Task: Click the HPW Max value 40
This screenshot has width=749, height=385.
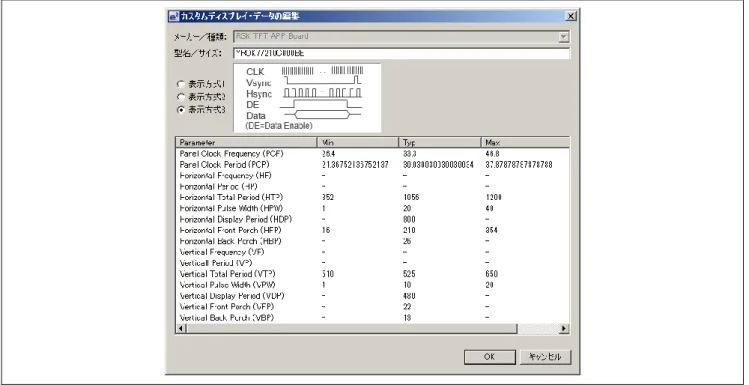Action: coord(490,208)
